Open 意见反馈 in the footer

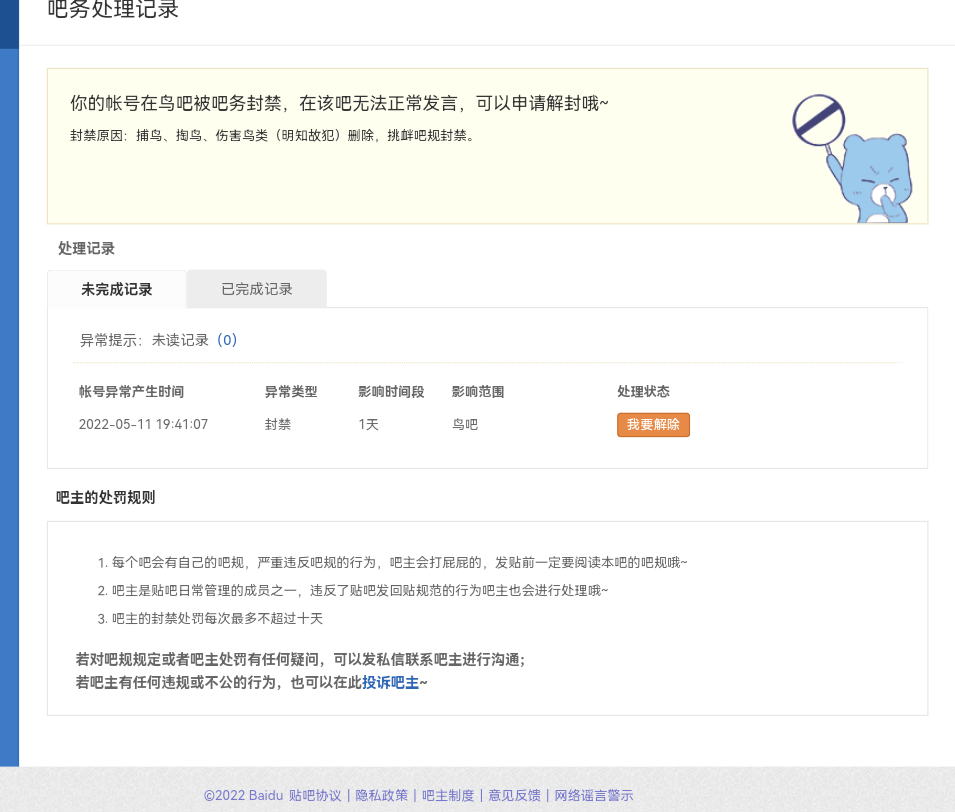[514, 795]
